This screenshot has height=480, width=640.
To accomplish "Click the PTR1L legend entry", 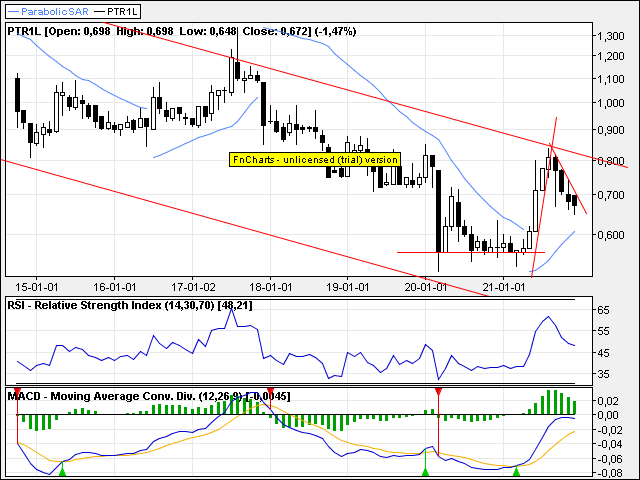I will click(117, 11).
